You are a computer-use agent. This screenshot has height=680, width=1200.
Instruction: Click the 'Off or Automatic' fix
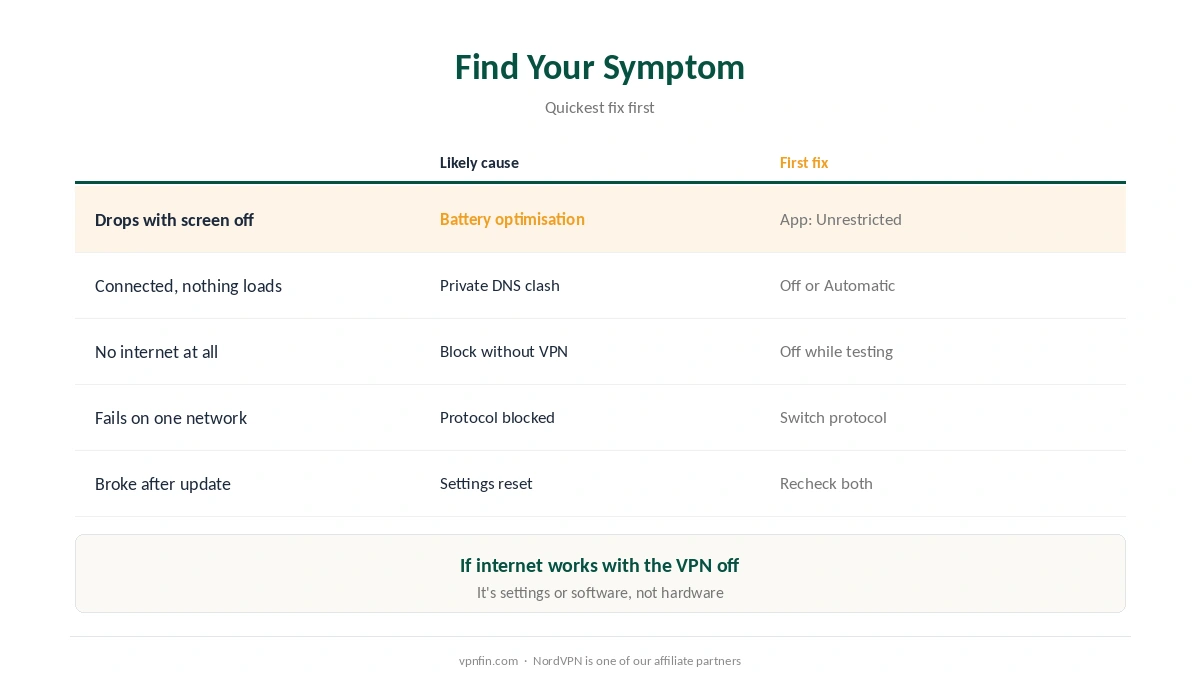pos(837,285)
